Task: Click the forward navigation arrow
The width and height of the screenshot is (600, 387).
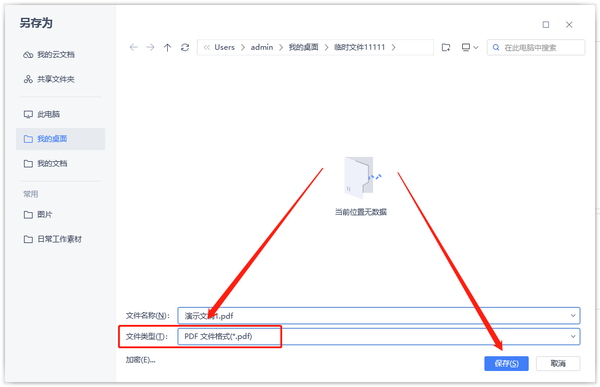Action: (x=150, y=47)
